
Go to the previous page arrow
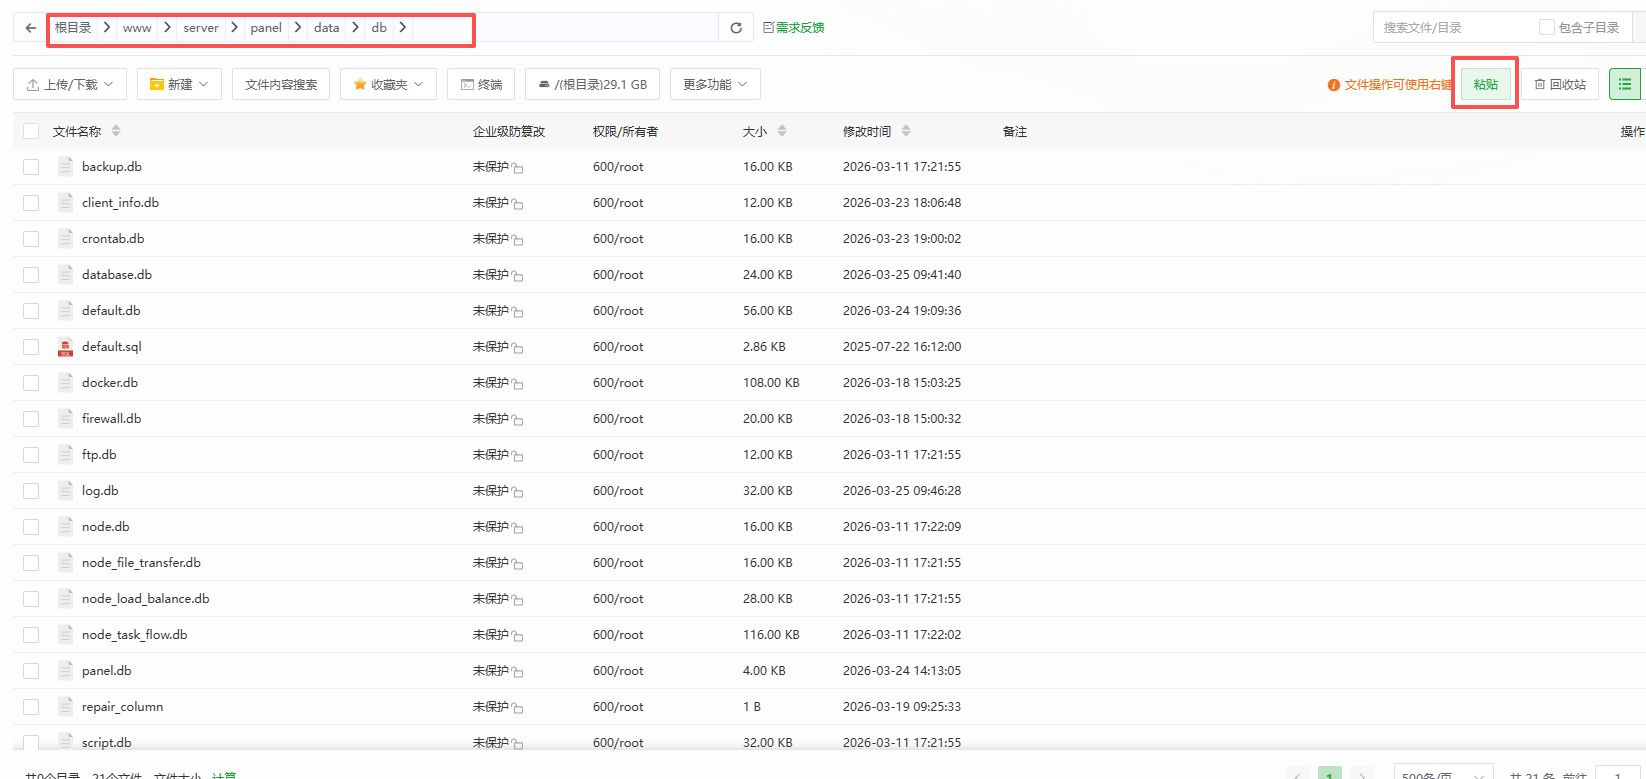pyautogui.click(x=1298, y=774)
